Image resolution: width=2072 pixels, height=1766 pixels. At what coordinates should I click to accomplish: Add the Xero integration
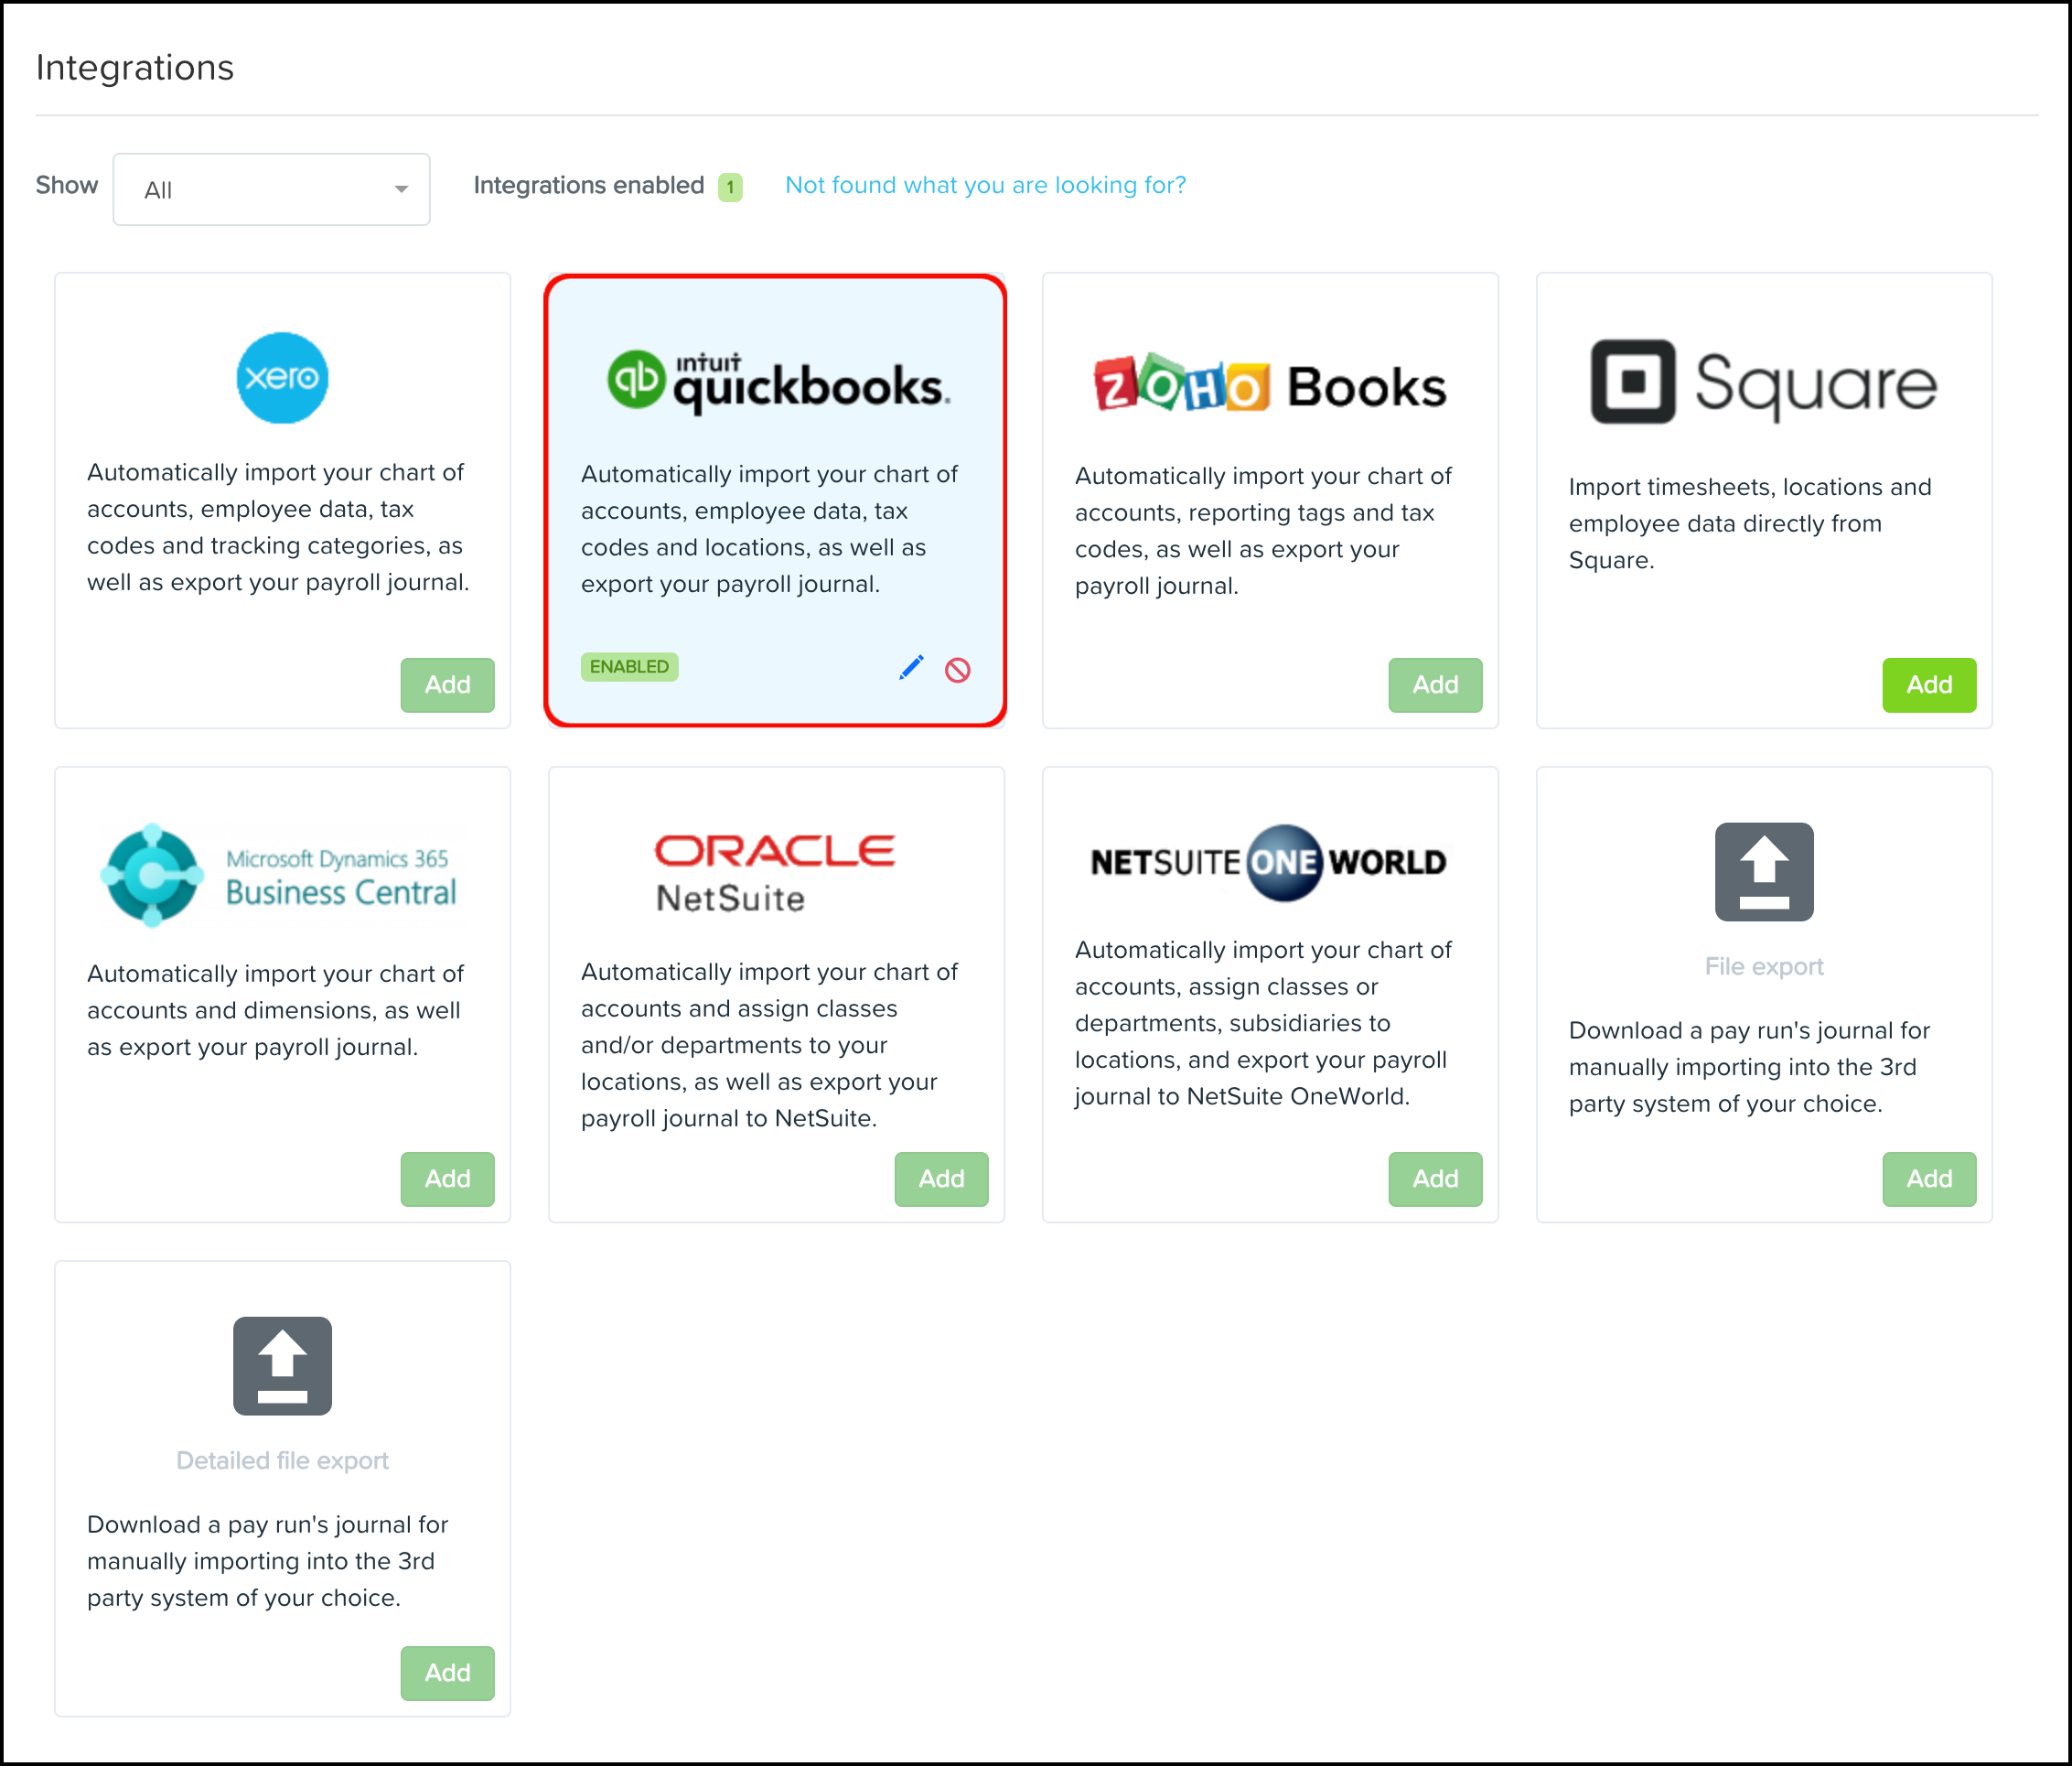click(447, 685)
